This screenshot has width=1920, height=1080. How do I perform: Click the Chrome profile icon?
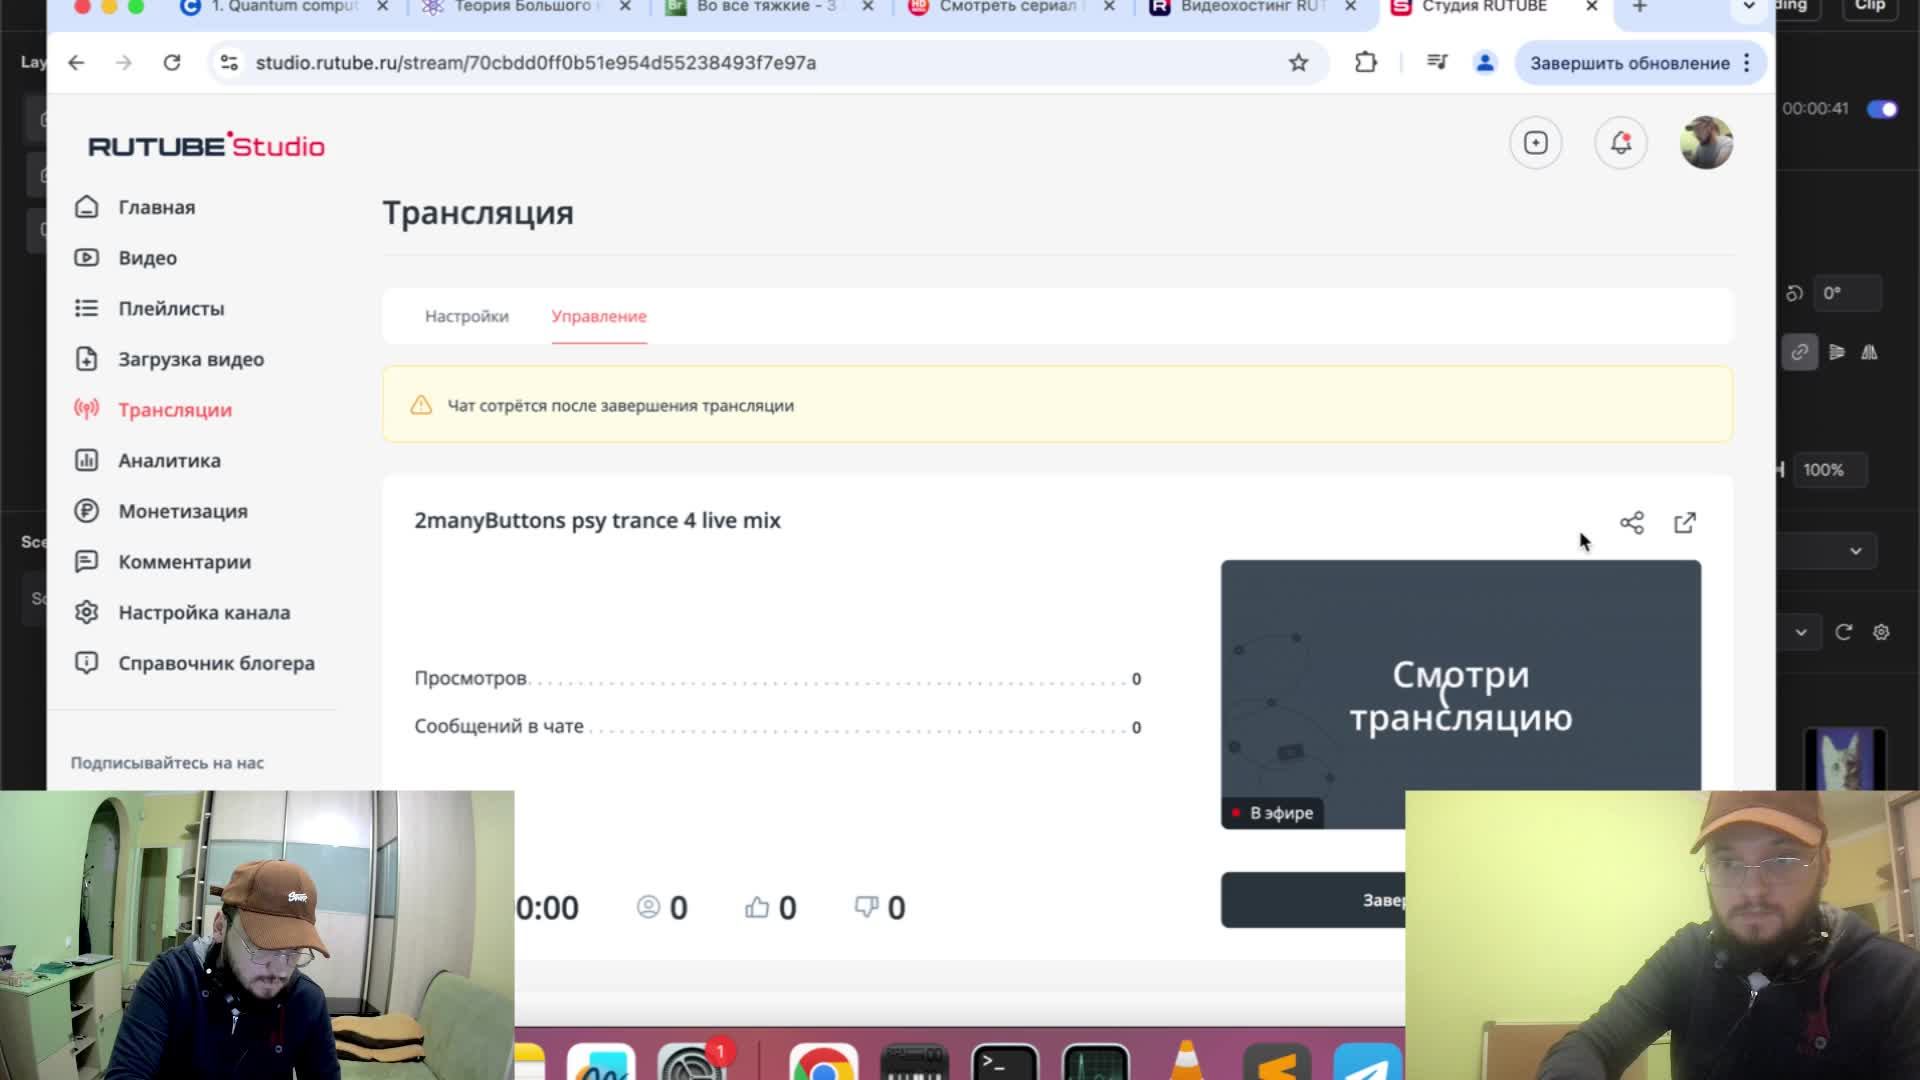1485,63
